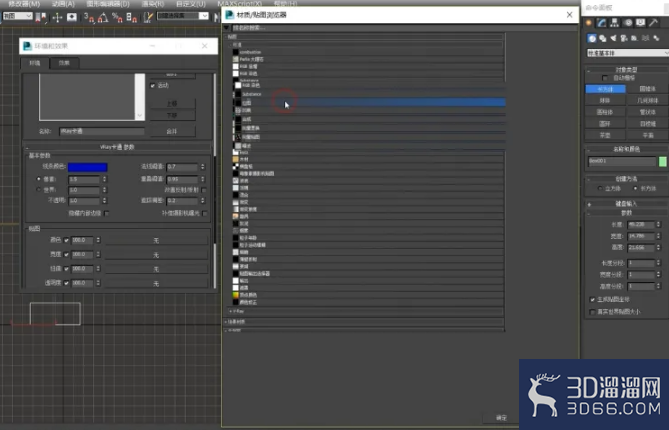Switch to the 环境 tab

click(x=35, y=63)
